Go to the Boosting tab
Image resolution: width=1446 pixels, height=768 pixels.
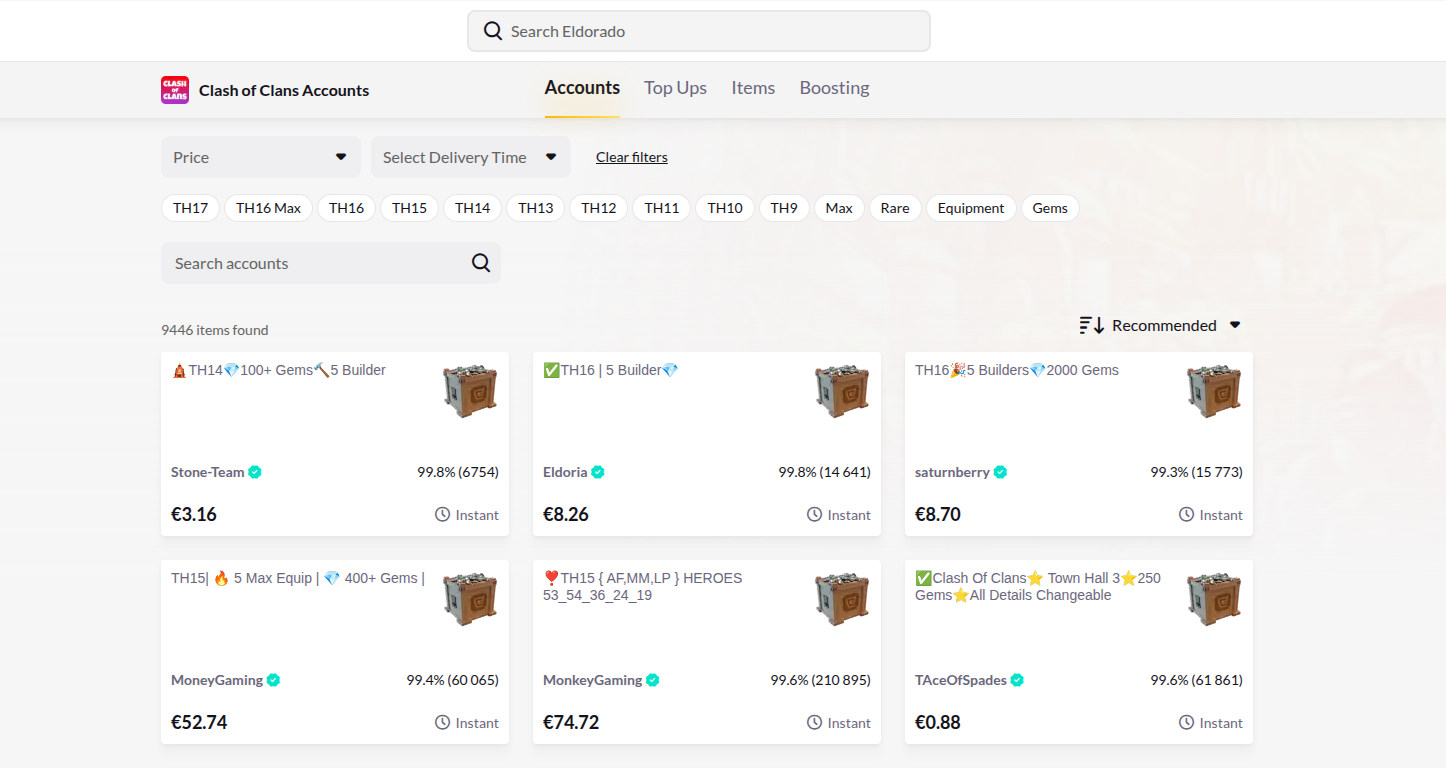pyautogui.click(x=834, y=88)
